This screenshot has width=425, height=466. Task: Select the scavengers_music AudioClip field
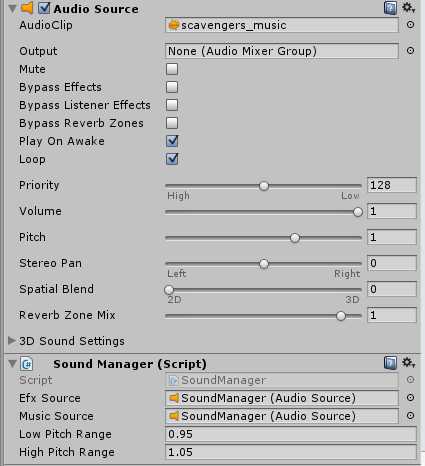tap(282, 25)
